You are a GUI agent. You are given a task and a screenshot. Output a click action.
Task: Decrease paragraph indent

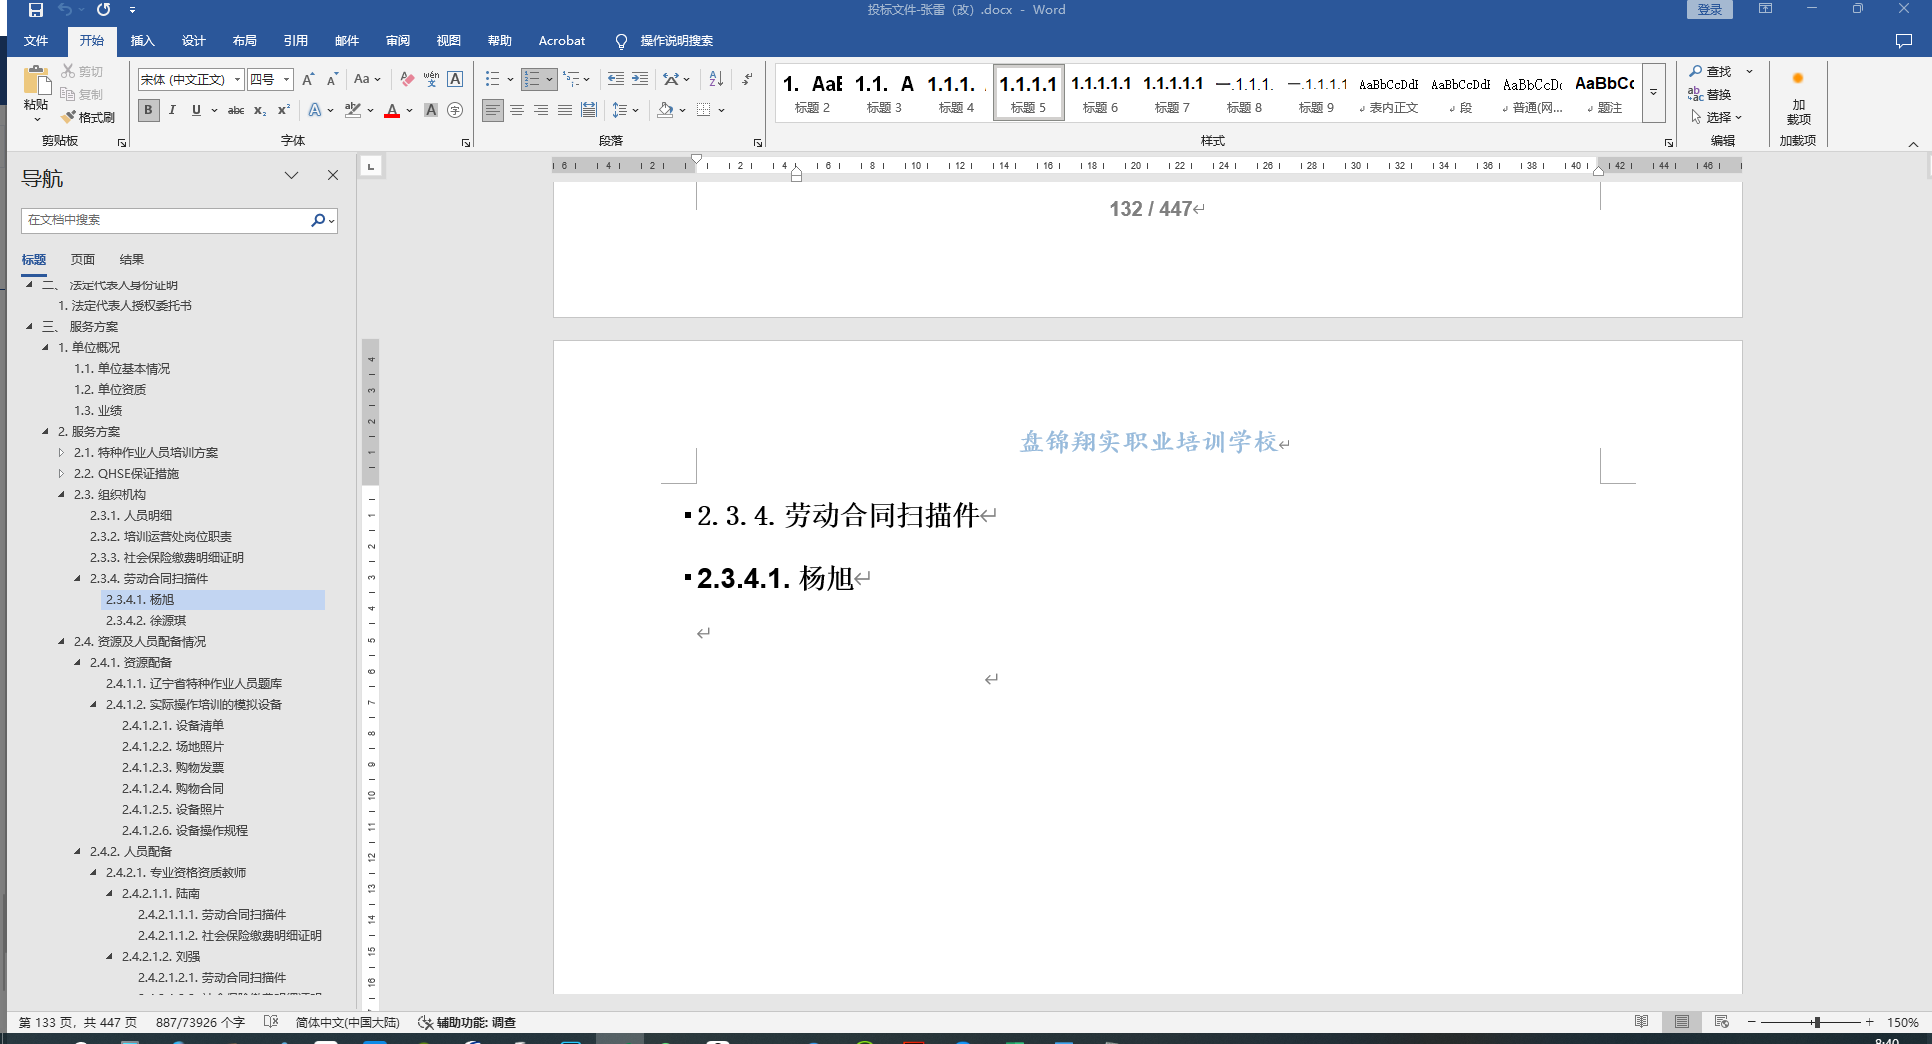tap(616, 79)
